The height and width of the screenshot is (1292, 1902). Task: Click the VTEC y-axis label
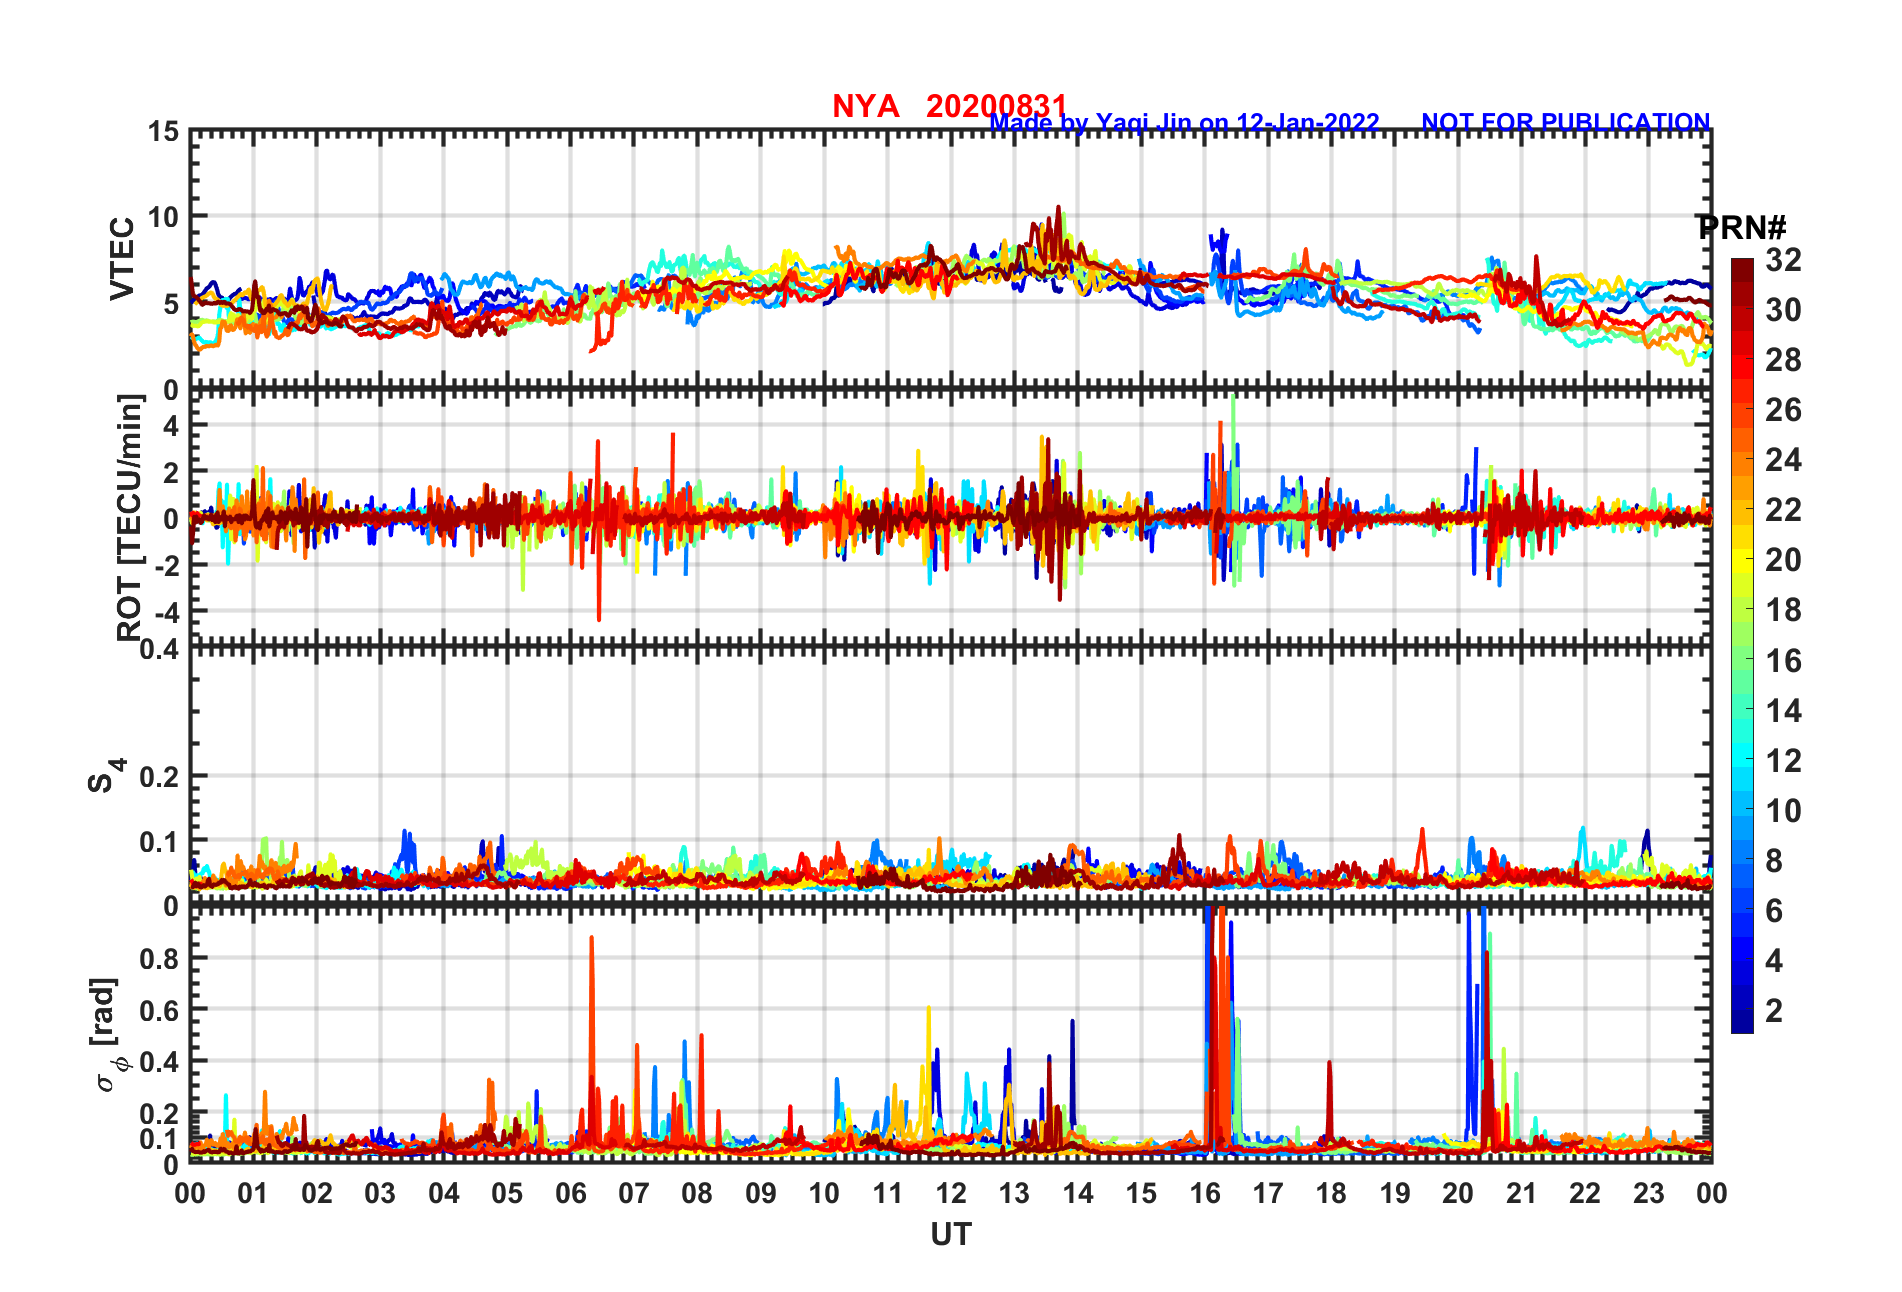coord(122,258)
